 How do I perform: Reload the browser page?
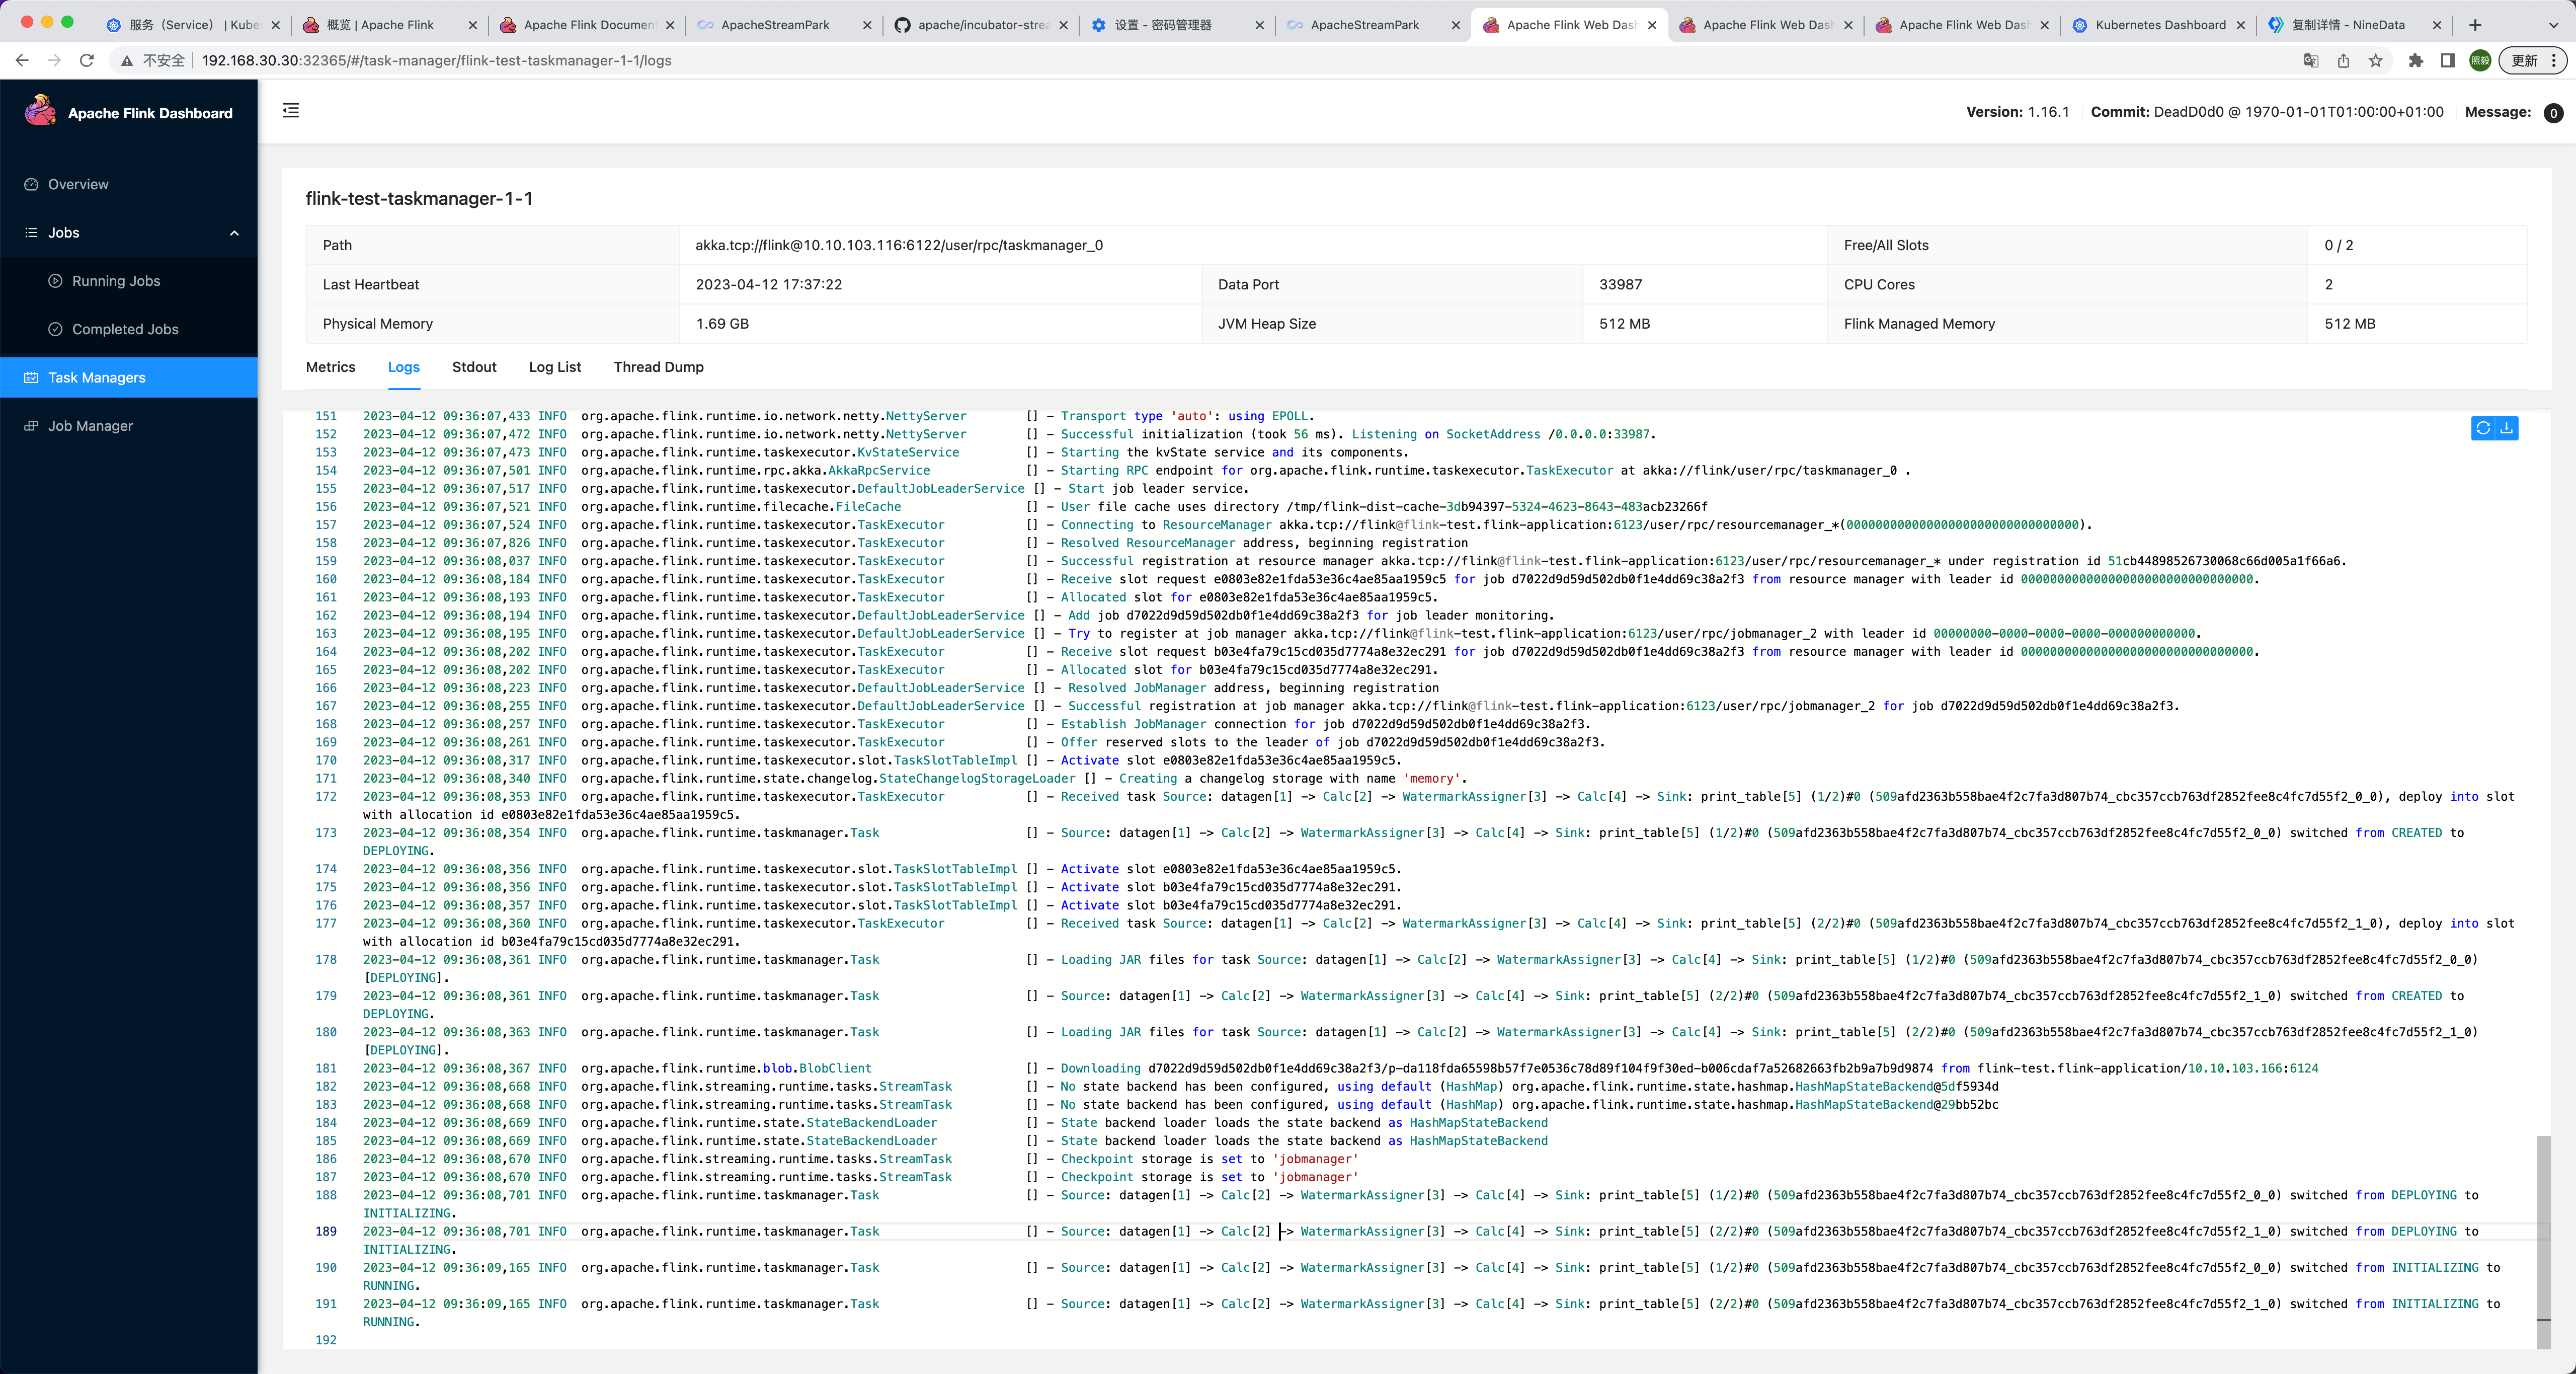(x=87, y=60)
